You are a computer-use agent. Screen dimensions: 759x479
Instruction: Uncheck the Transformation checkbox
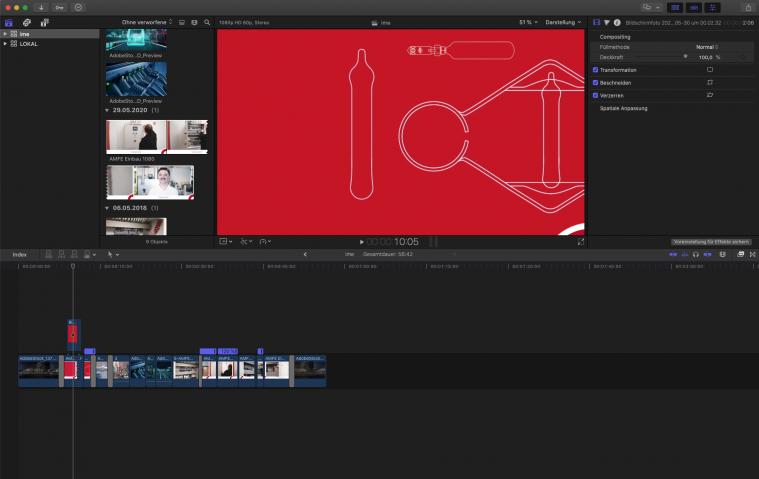pyautogui.click(x=596, y=70)
